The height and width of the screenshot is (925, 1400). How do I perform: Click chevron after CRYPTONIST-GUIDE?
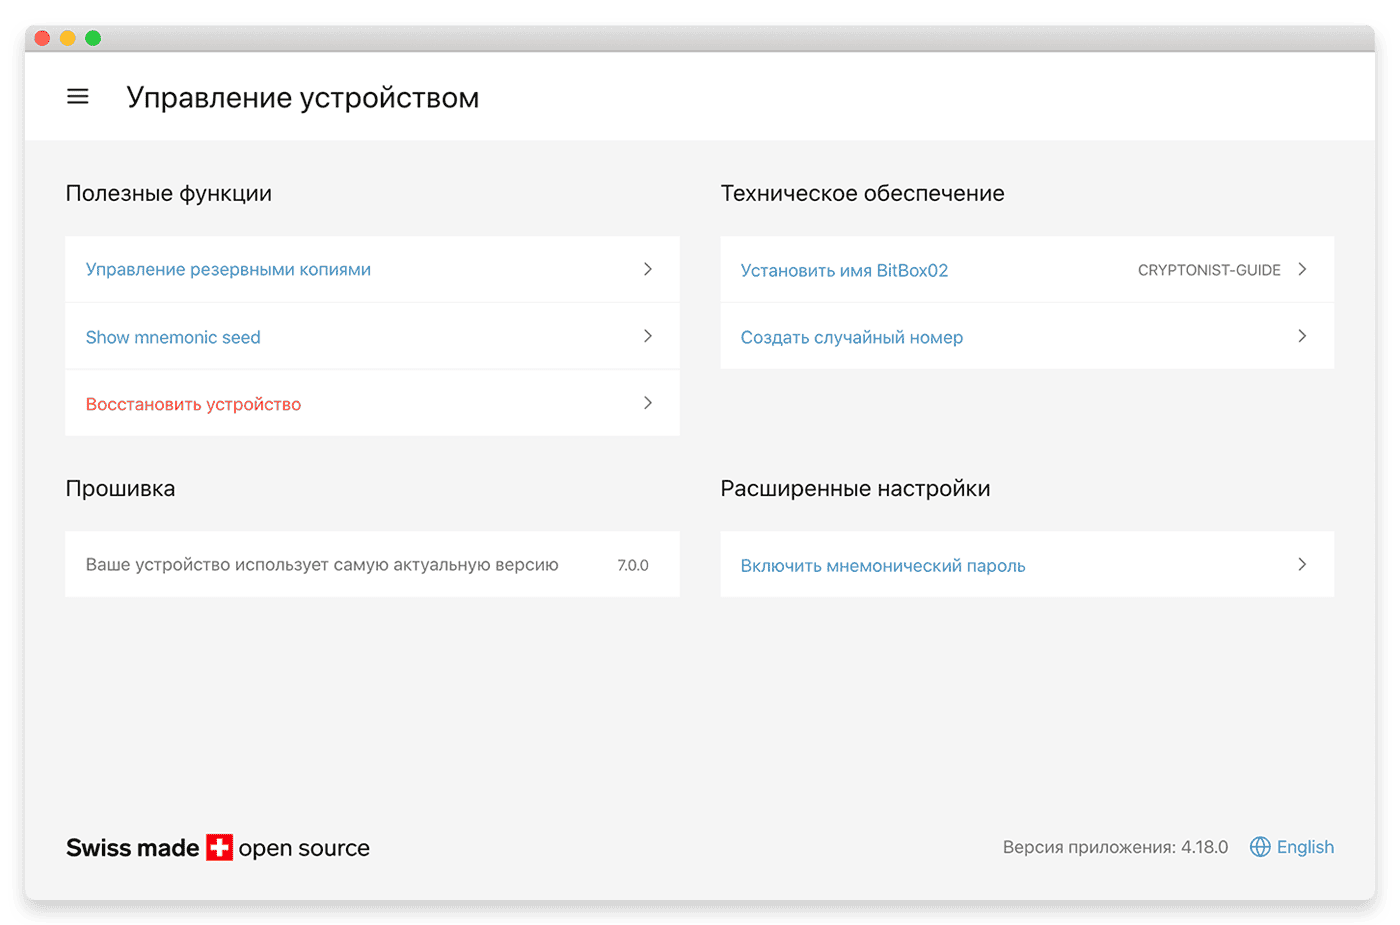click(x=1302, y=269)
